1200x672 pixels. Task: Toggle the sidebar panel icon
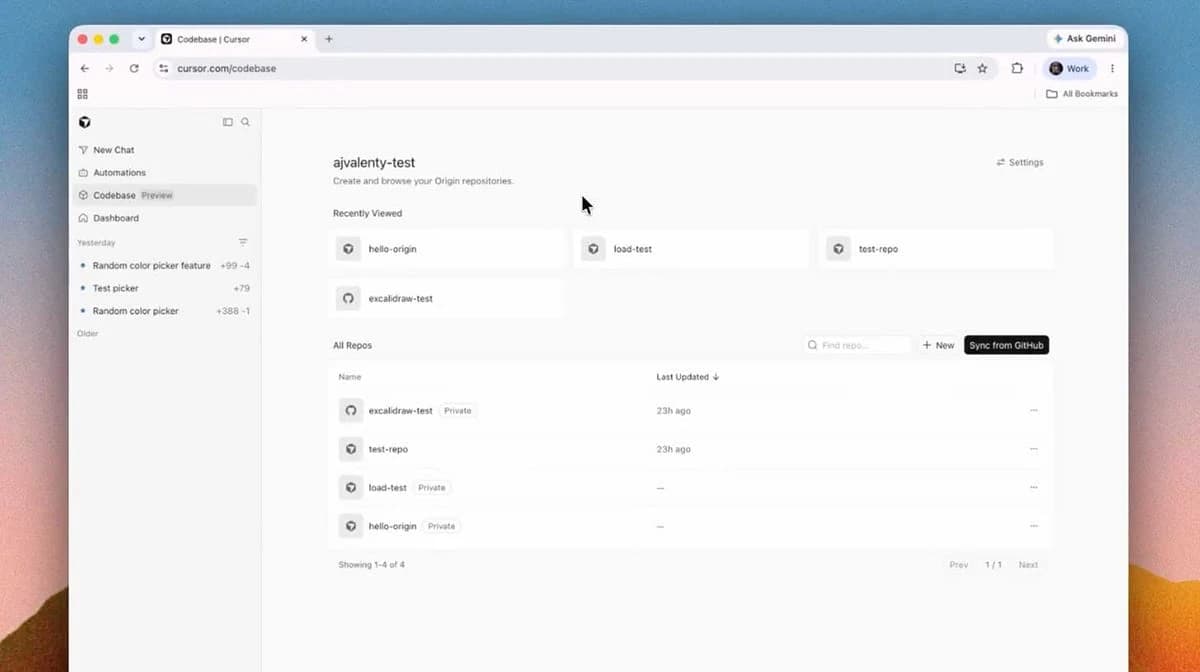tap(228, 122)
